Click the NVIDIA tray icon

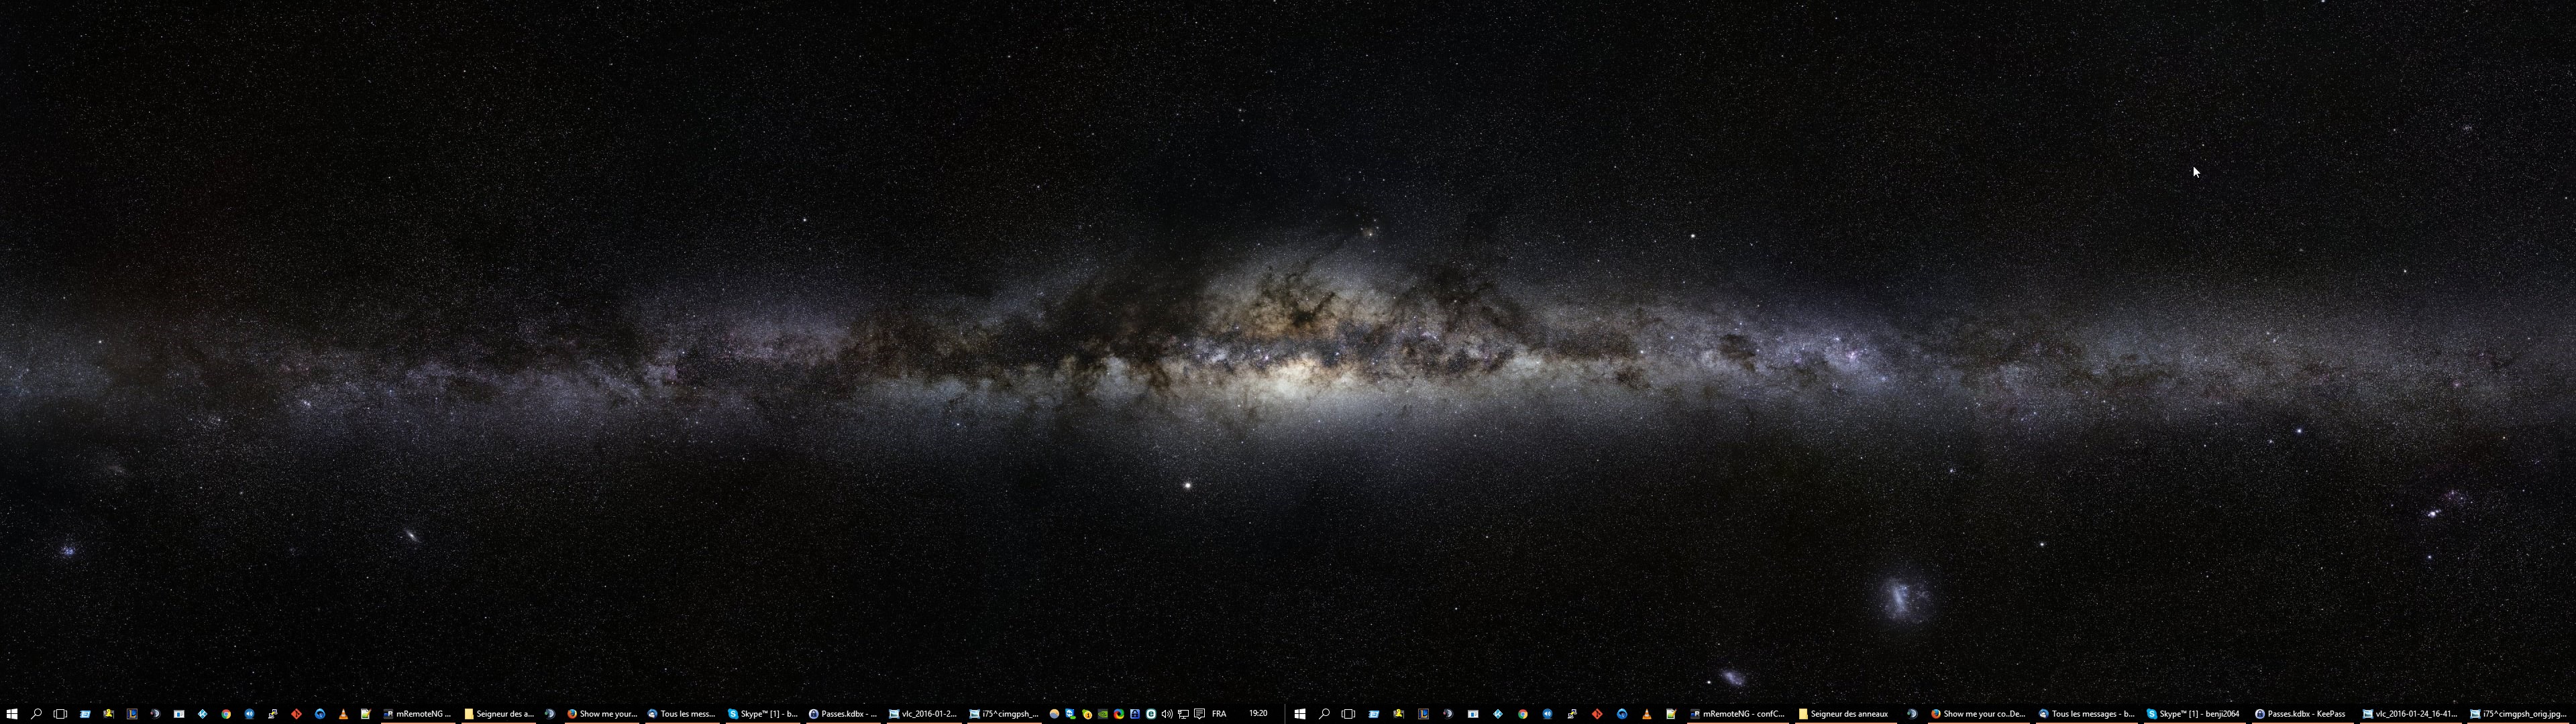(x=1103, y=714)
